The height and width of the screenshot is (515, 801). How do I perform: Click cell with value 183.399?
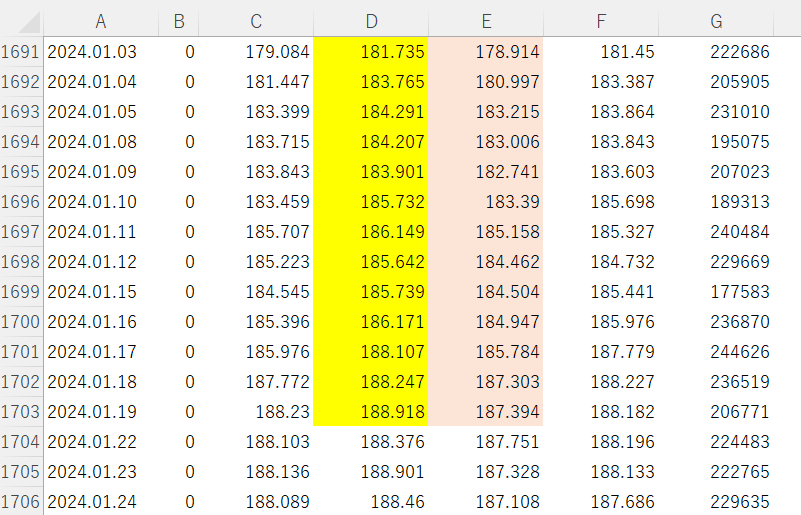(256, 112)
